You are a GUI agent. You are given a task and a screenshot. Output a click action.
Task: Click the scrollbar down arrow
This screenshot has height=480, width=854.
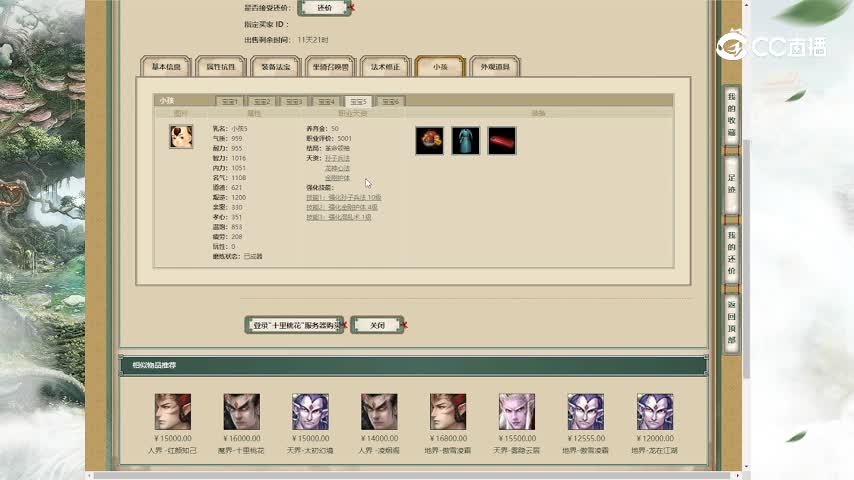point(746,467)
